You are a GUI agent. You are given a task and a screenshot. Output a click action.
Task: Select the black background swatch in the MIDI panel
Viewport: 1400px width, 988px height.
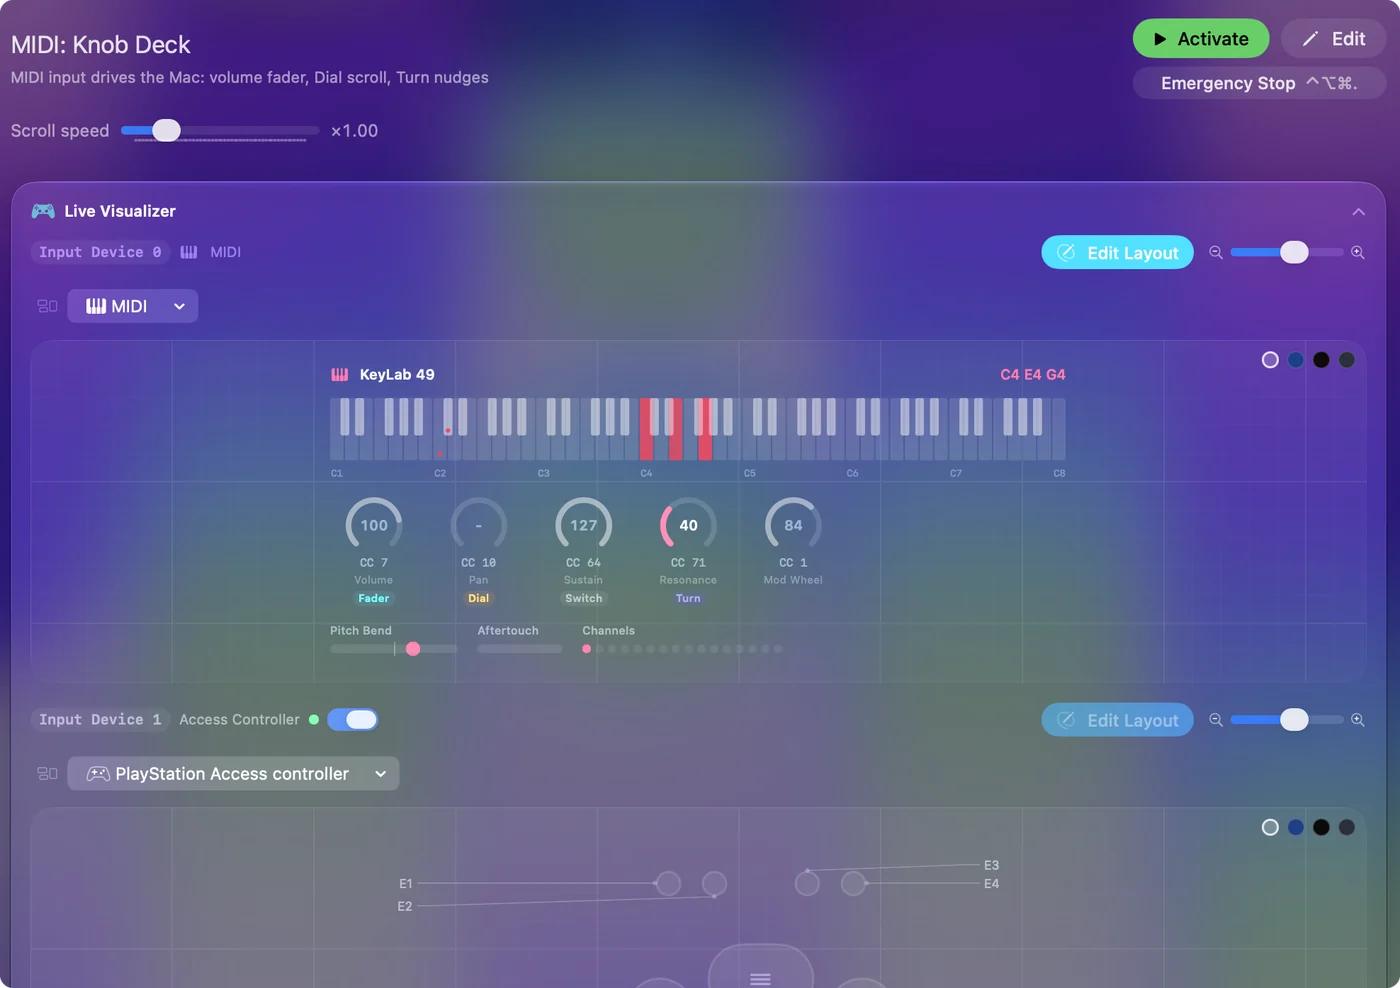[1321, 360]
